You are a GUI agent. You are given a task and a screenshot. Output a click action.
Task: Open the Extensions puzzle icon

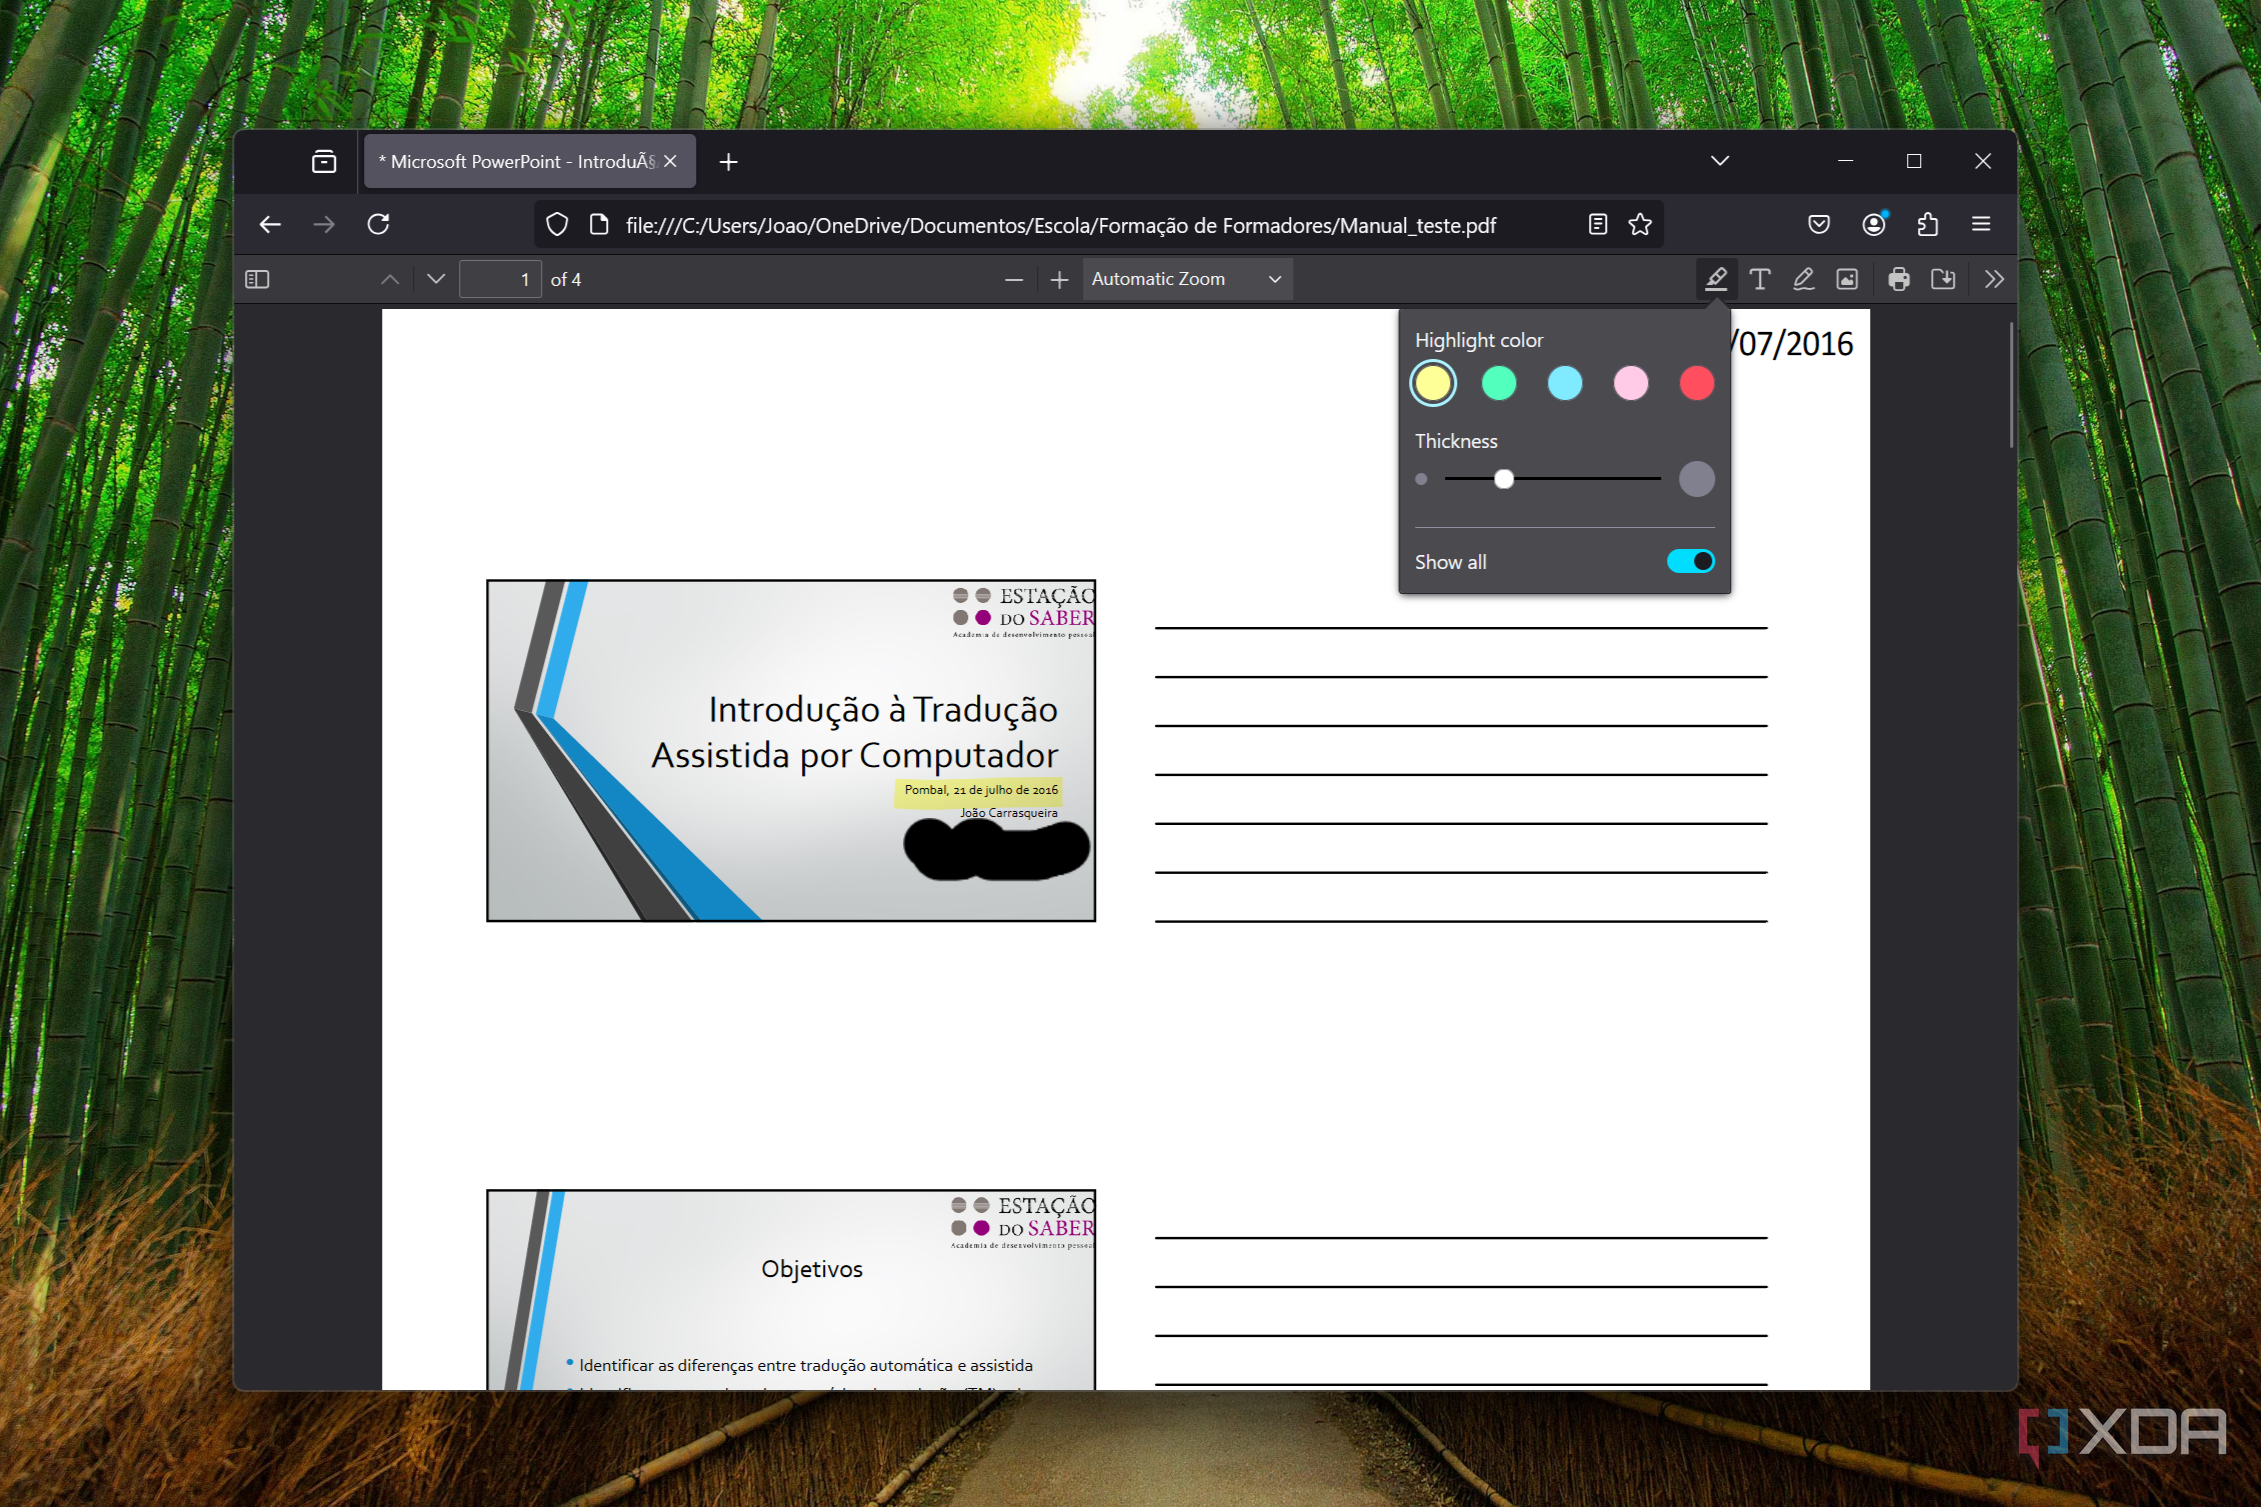[1928, 224]
